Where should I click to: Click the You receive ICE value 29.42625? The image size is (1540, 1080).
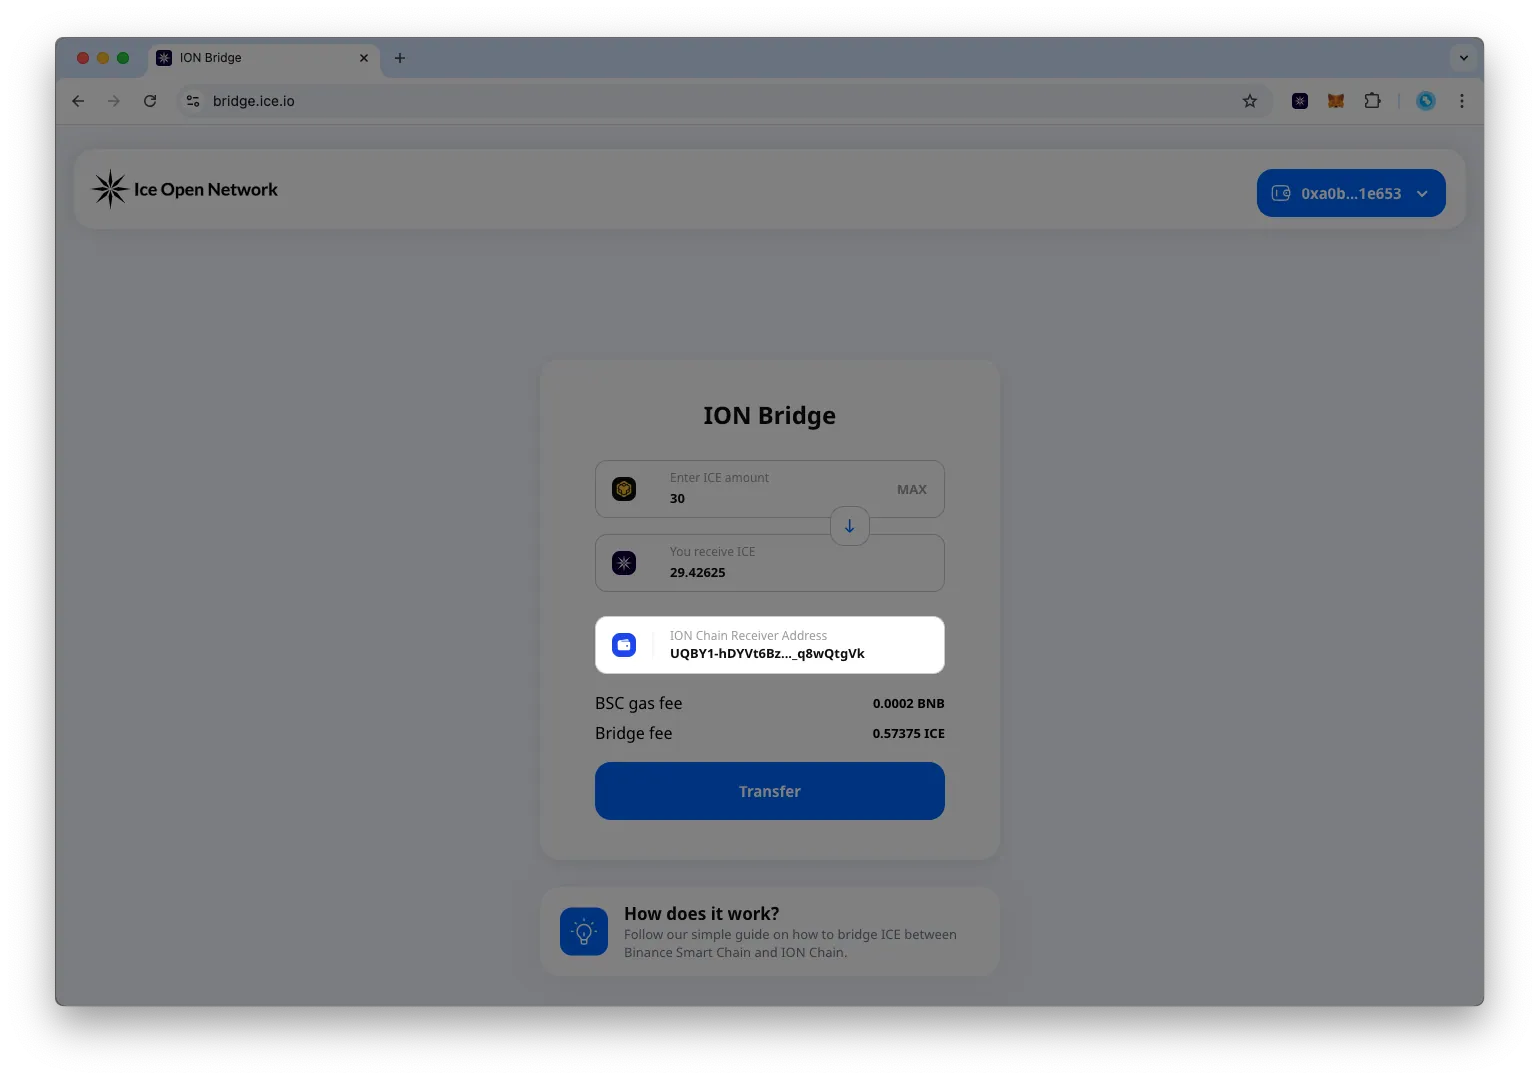(698, 573)
